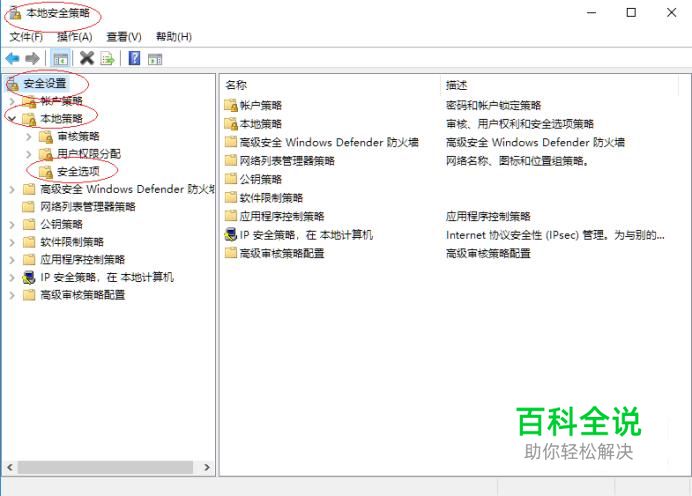The image size is (692, 496).
Task: Collapse the 本地策略 tree node
Action: (x=12, y=119)
